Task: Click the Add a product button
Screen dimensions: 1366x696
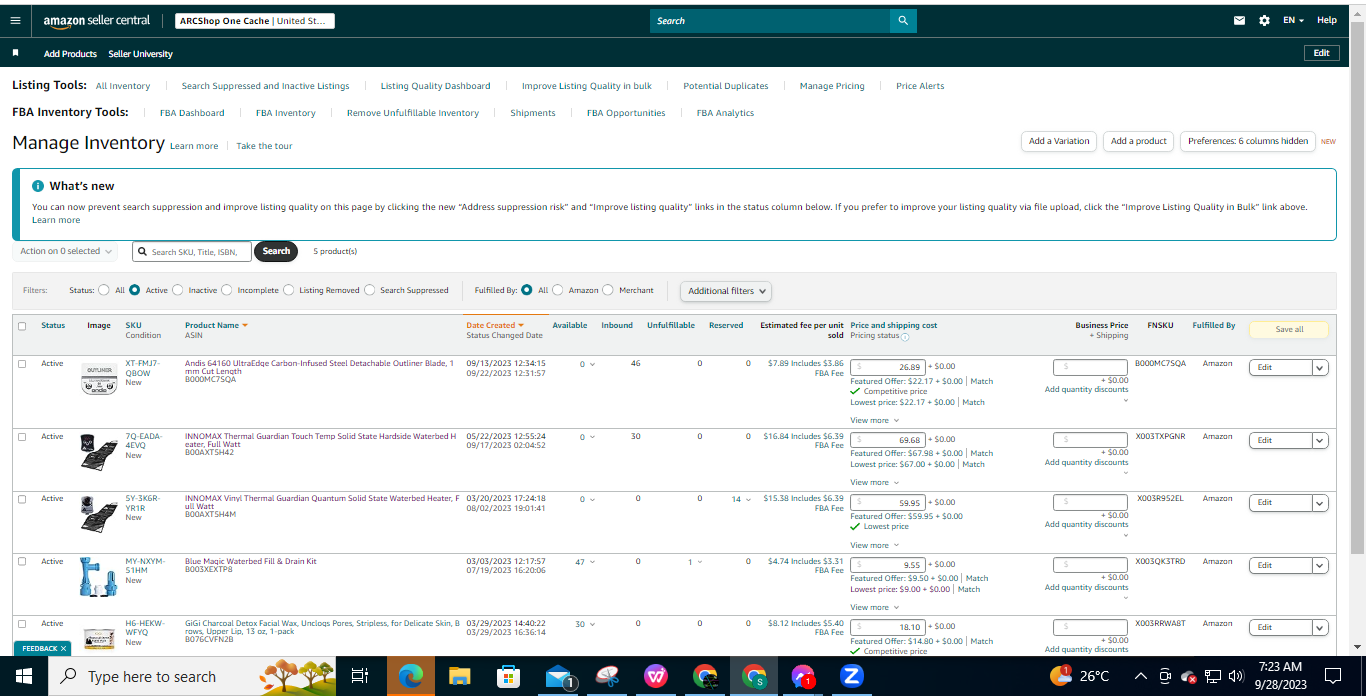Action: 1138,141
